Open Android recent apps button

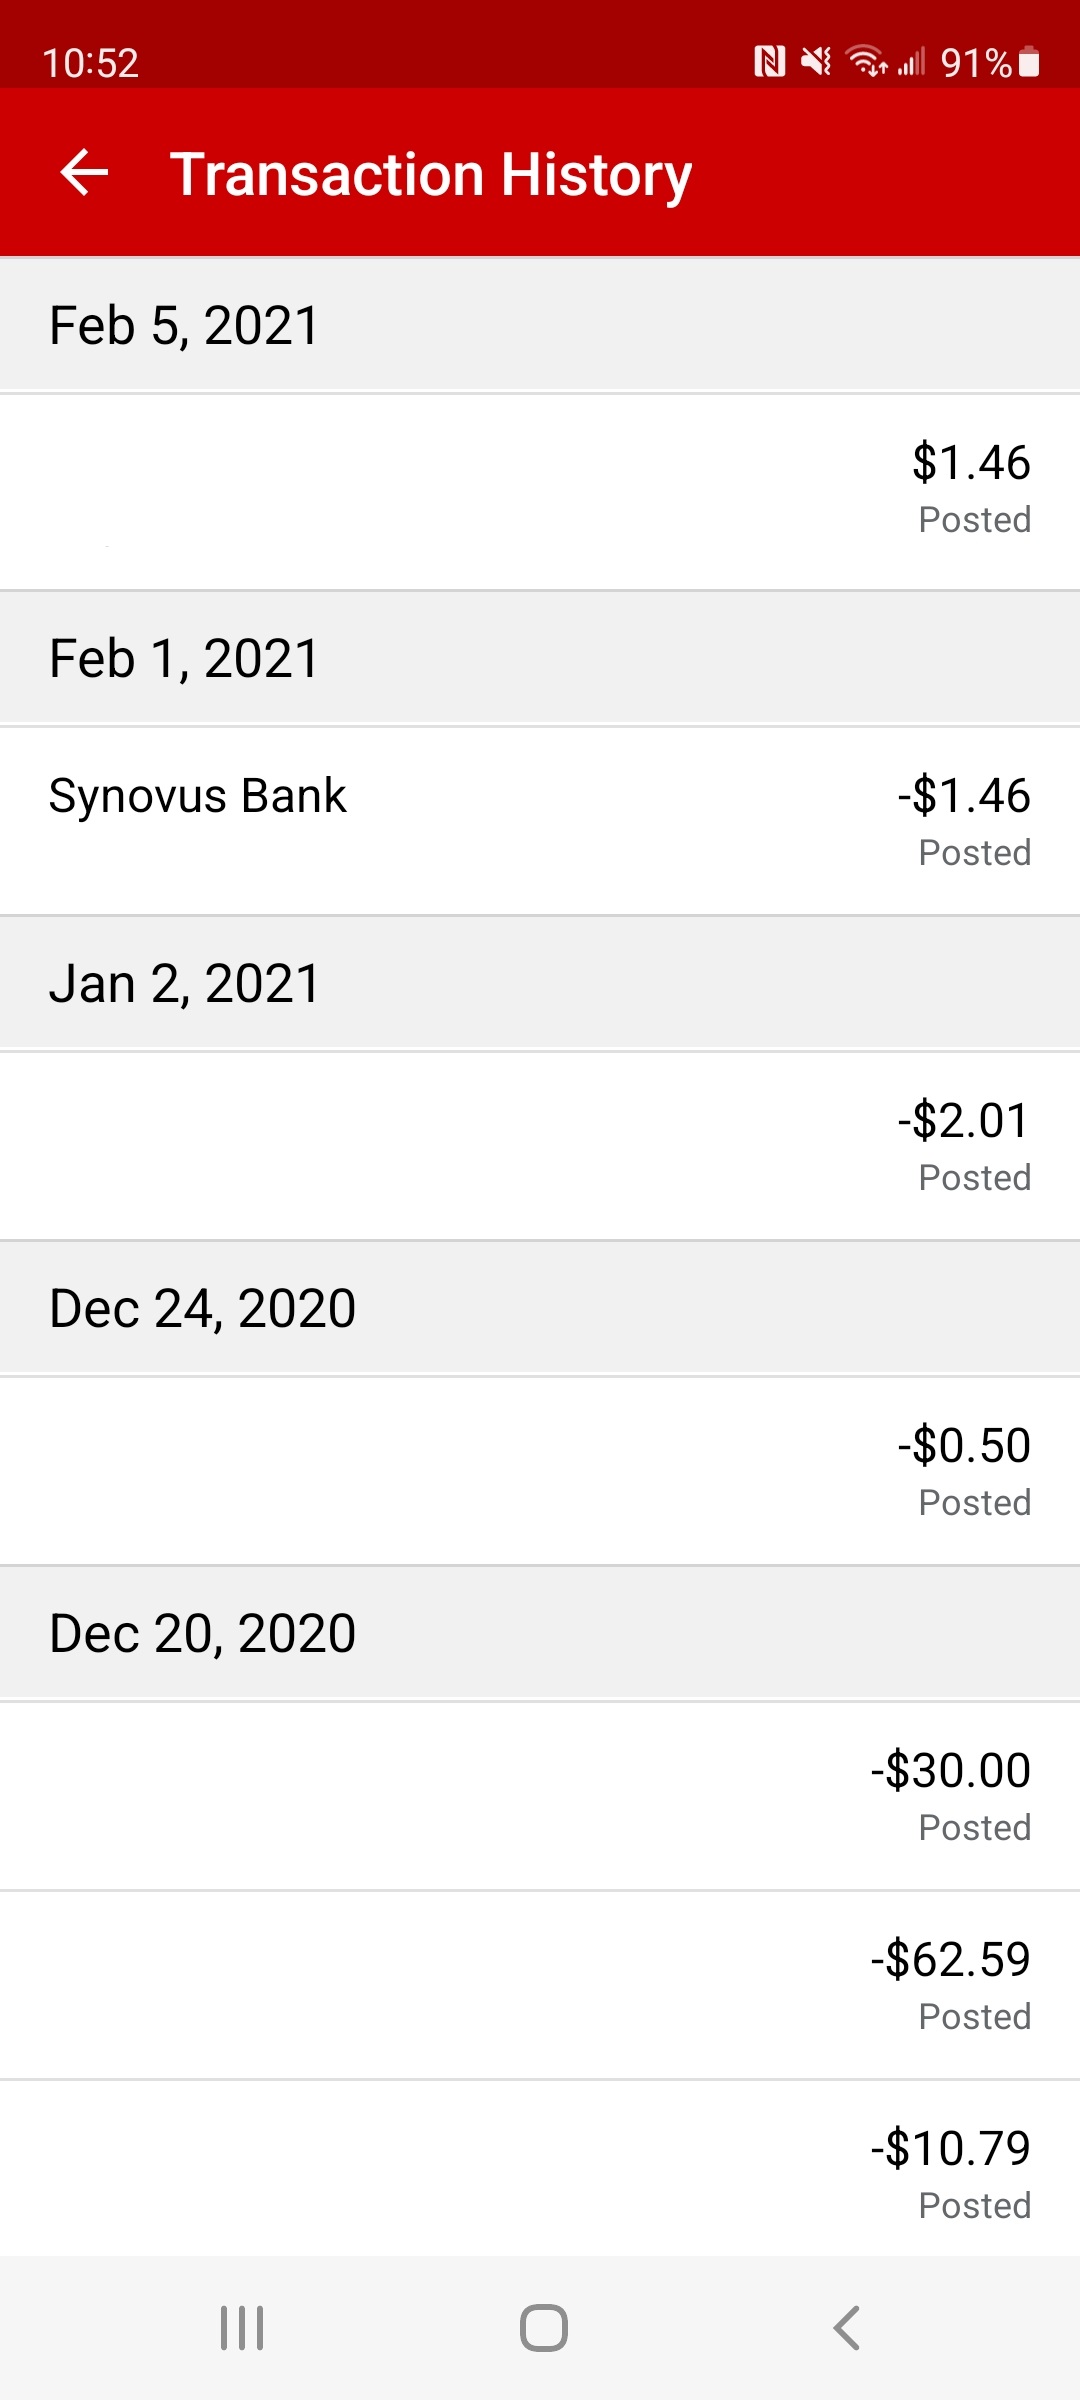point(242,2328)
